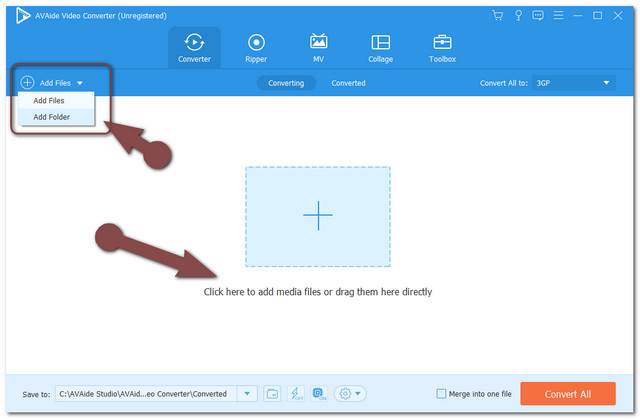Open the gear settings icon
This screenshot has width=640, height=419.
[345, 394]
